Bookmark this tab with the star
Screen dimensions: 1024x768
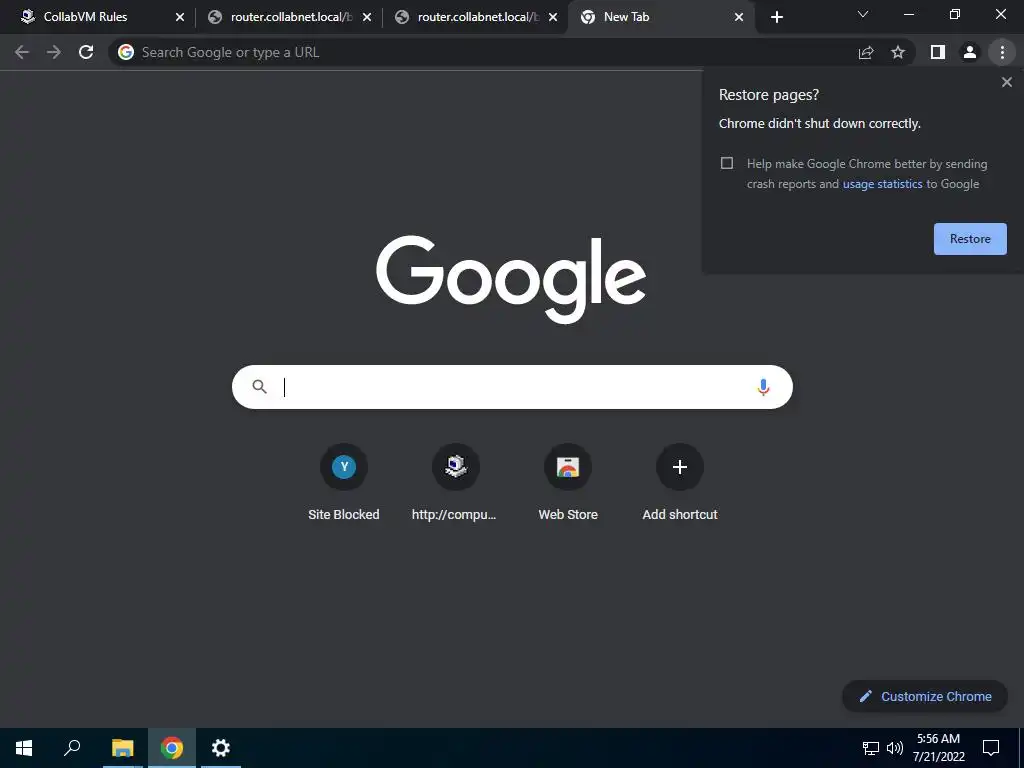point(898,52)
